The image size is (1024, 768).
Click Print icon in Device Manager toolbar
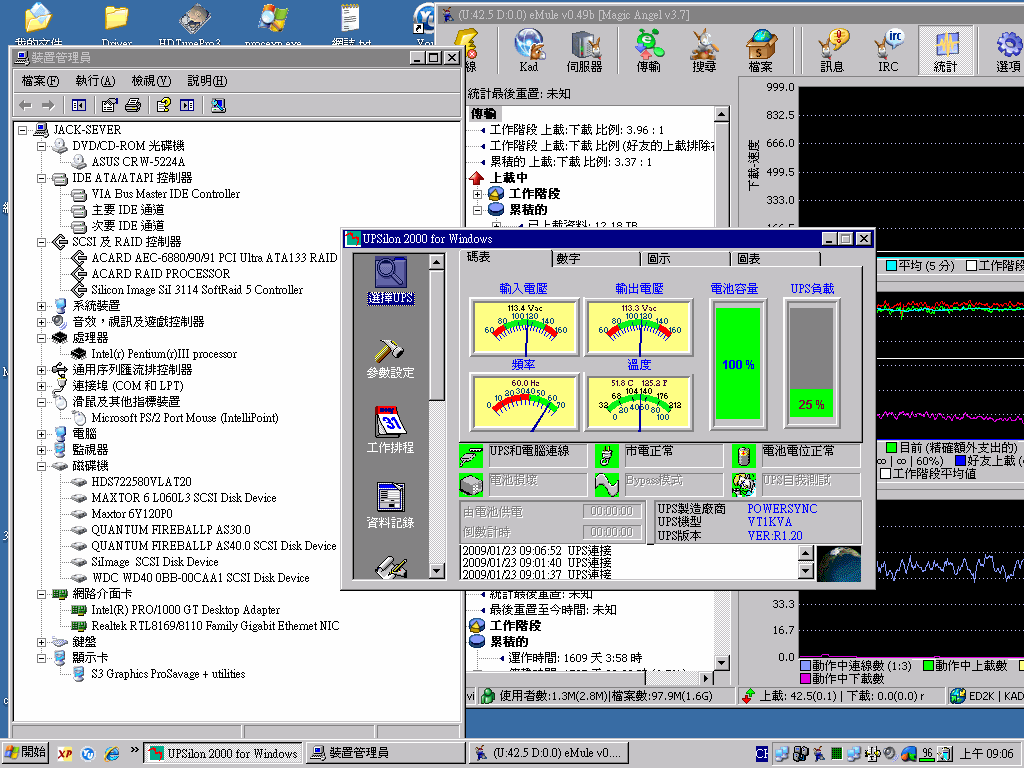(x=133, y=105)
